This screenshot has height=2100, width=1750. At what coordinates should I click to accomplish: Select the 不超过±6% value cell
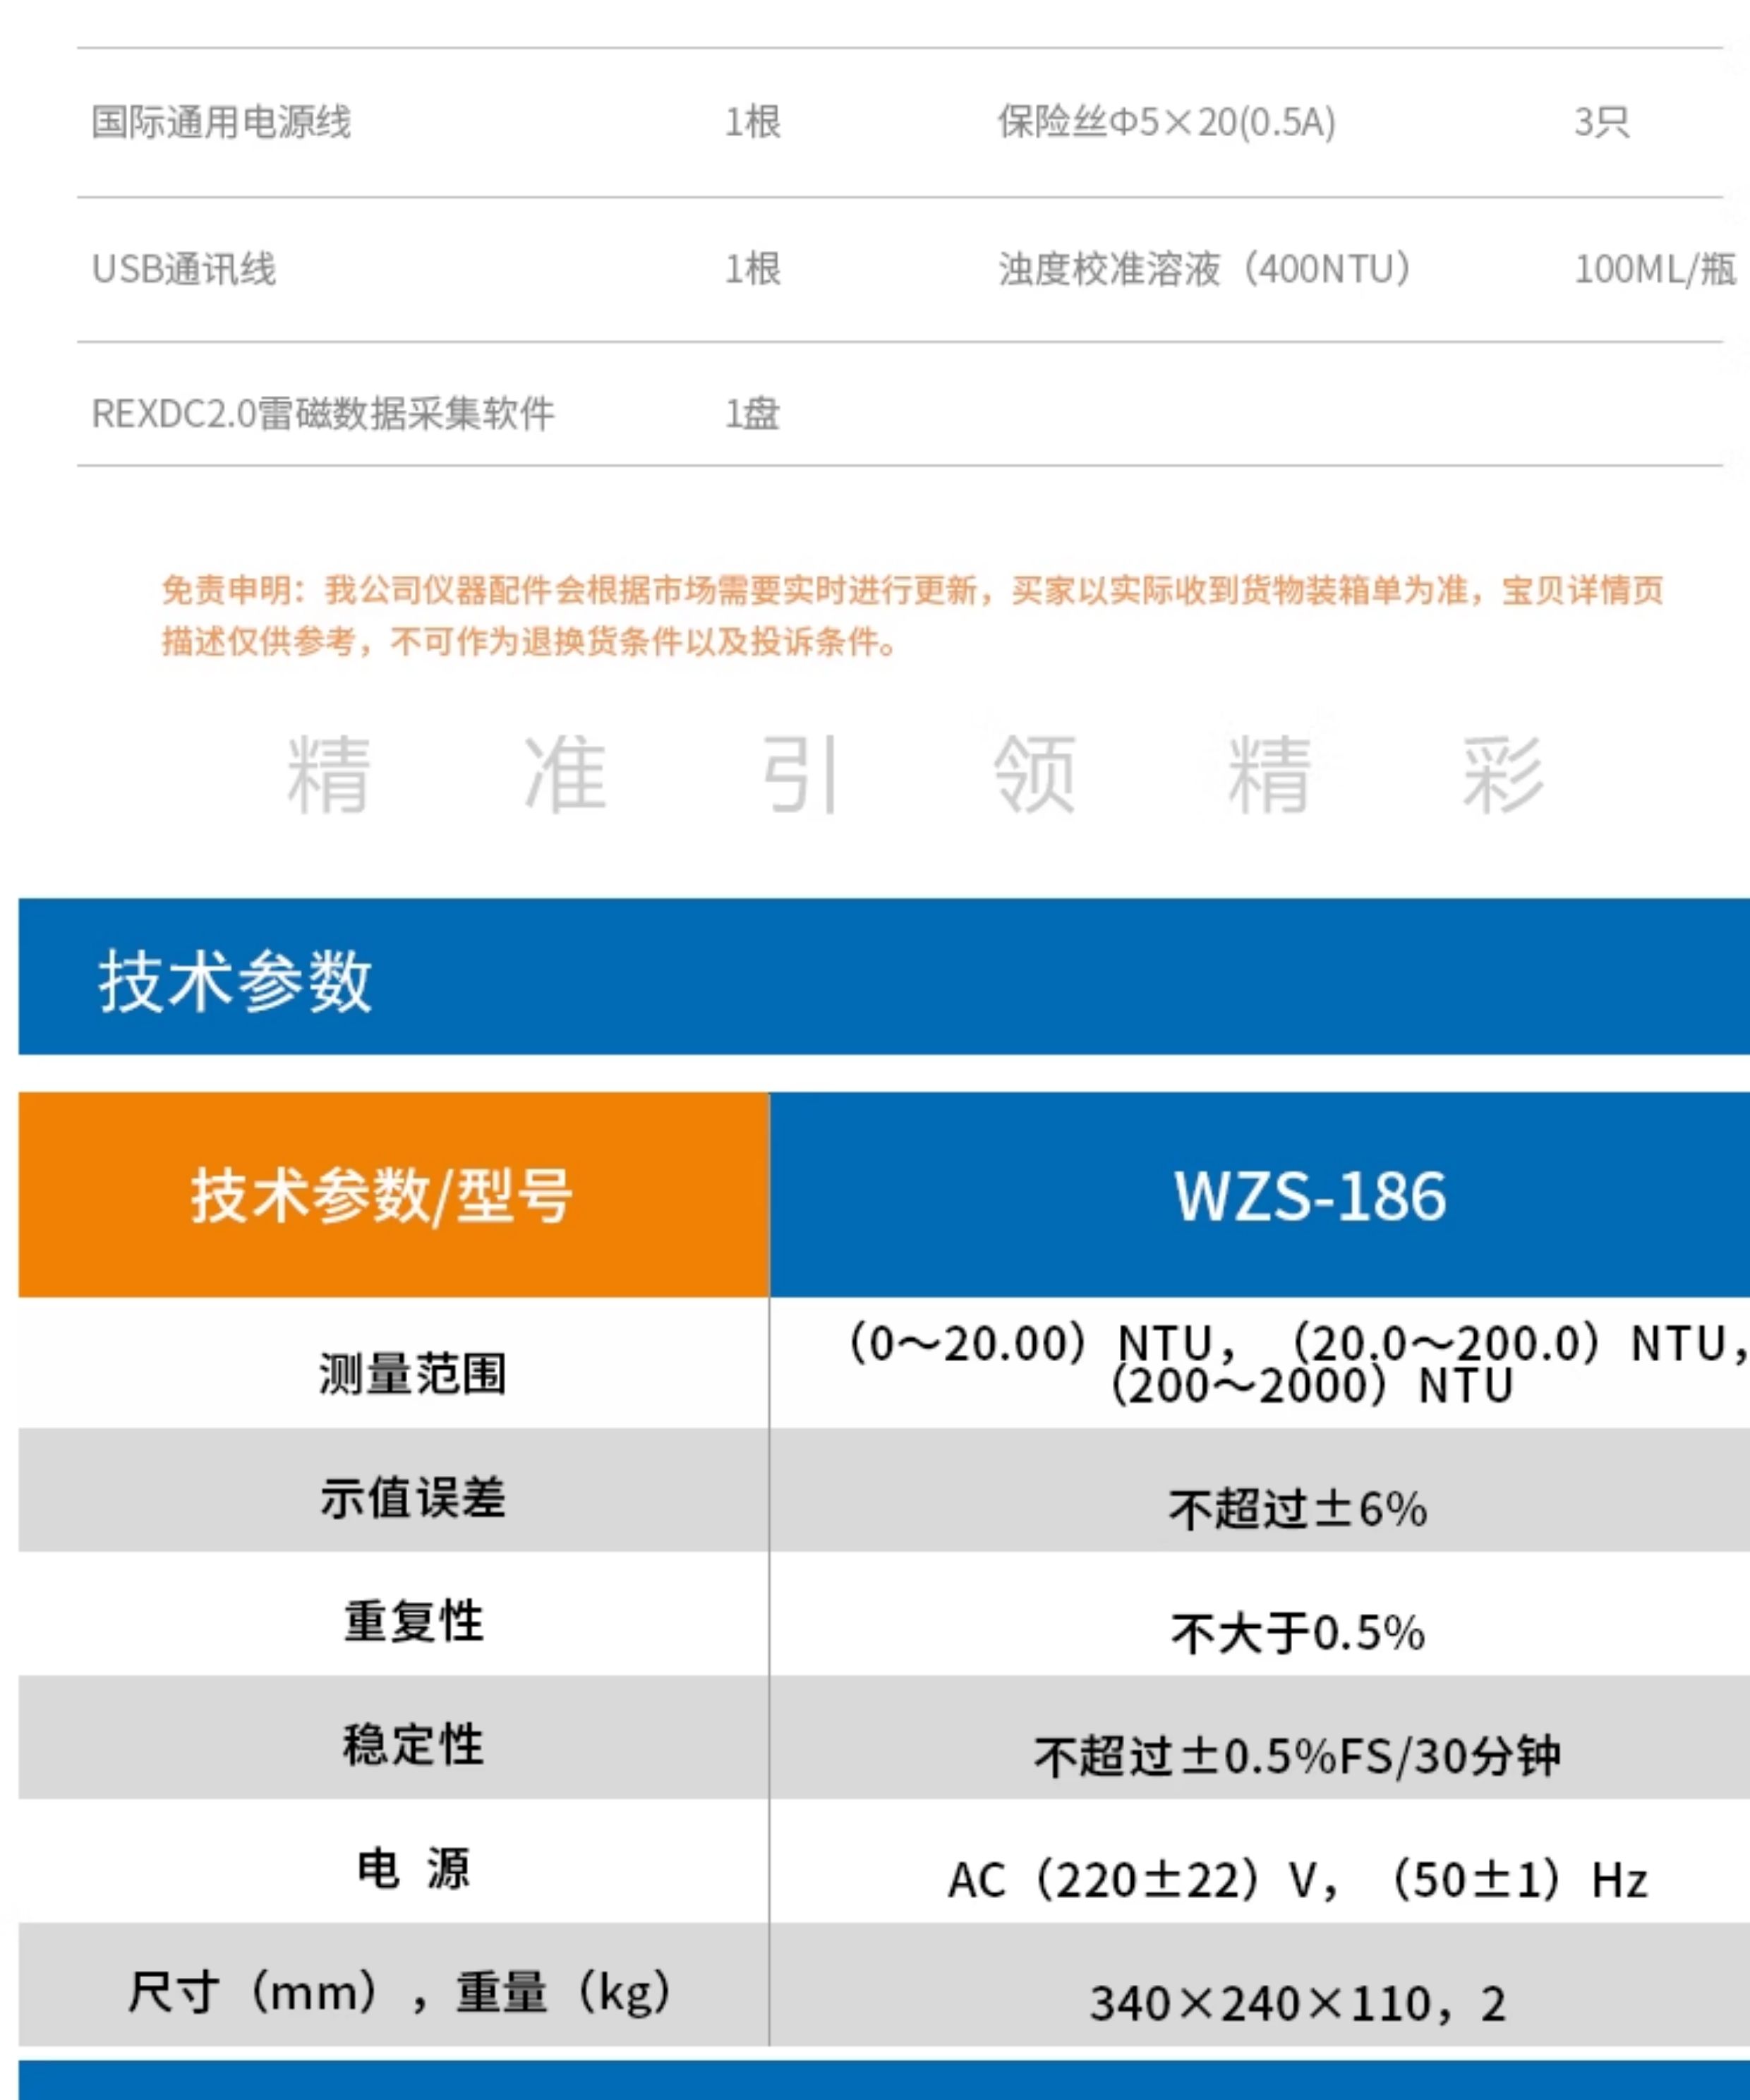[1260, 1509]
